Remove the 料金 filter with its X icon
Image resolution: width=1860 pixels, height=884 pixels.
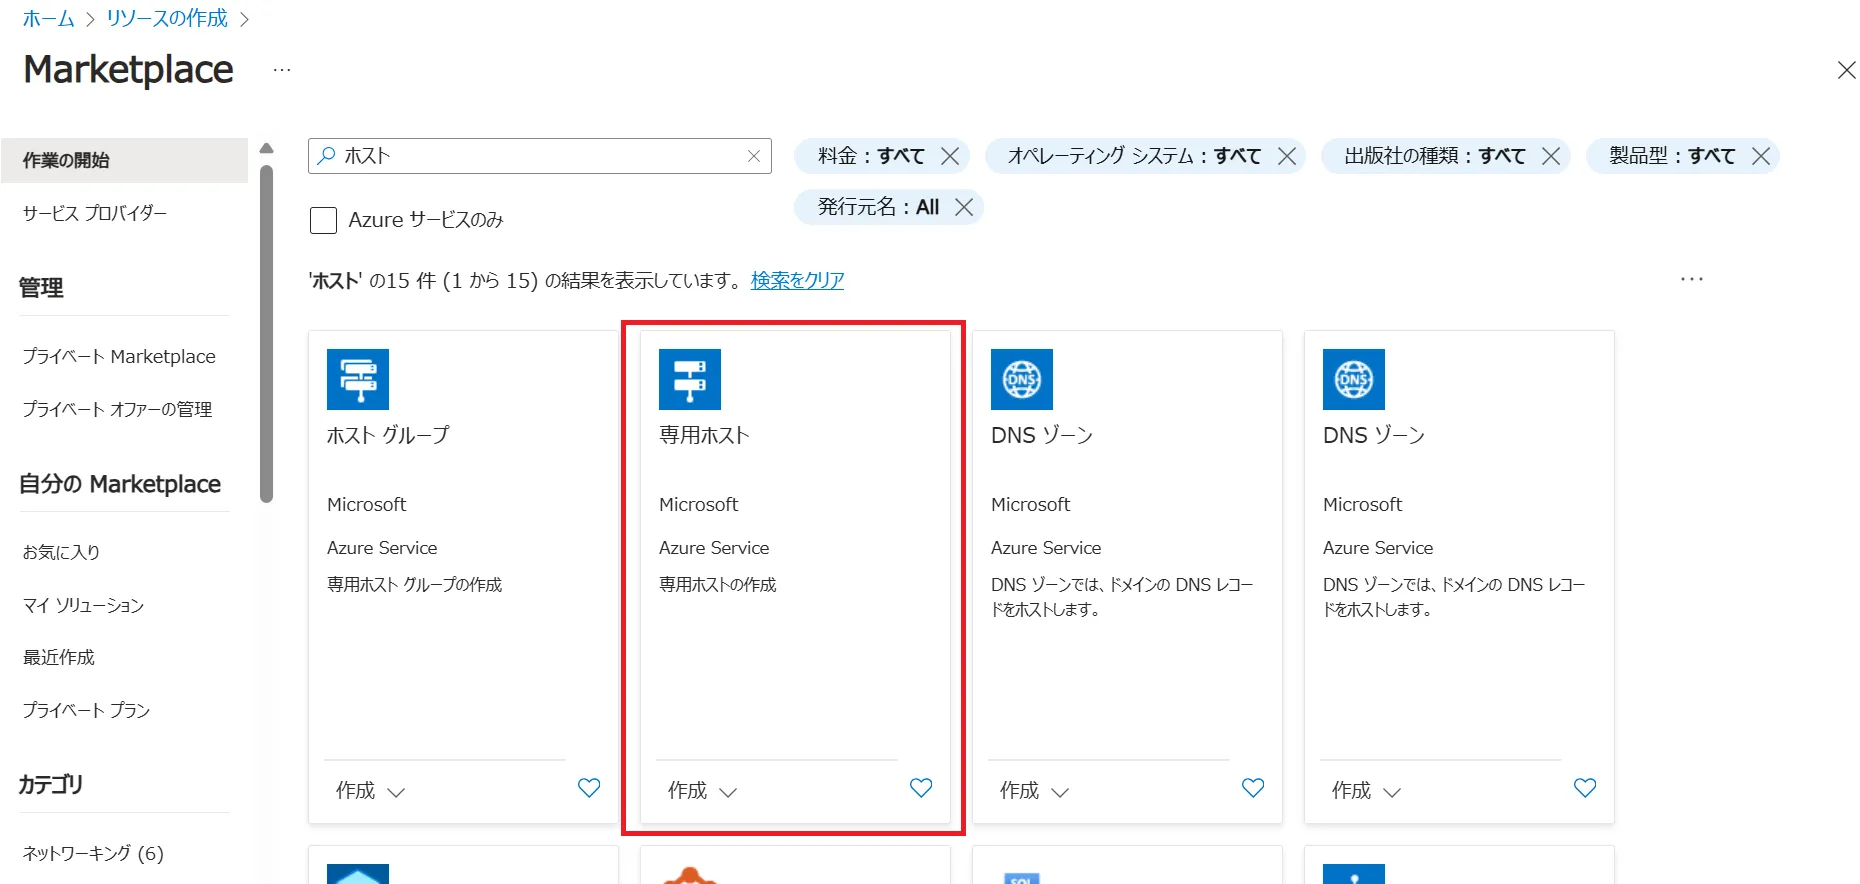[x=950, y=156]
